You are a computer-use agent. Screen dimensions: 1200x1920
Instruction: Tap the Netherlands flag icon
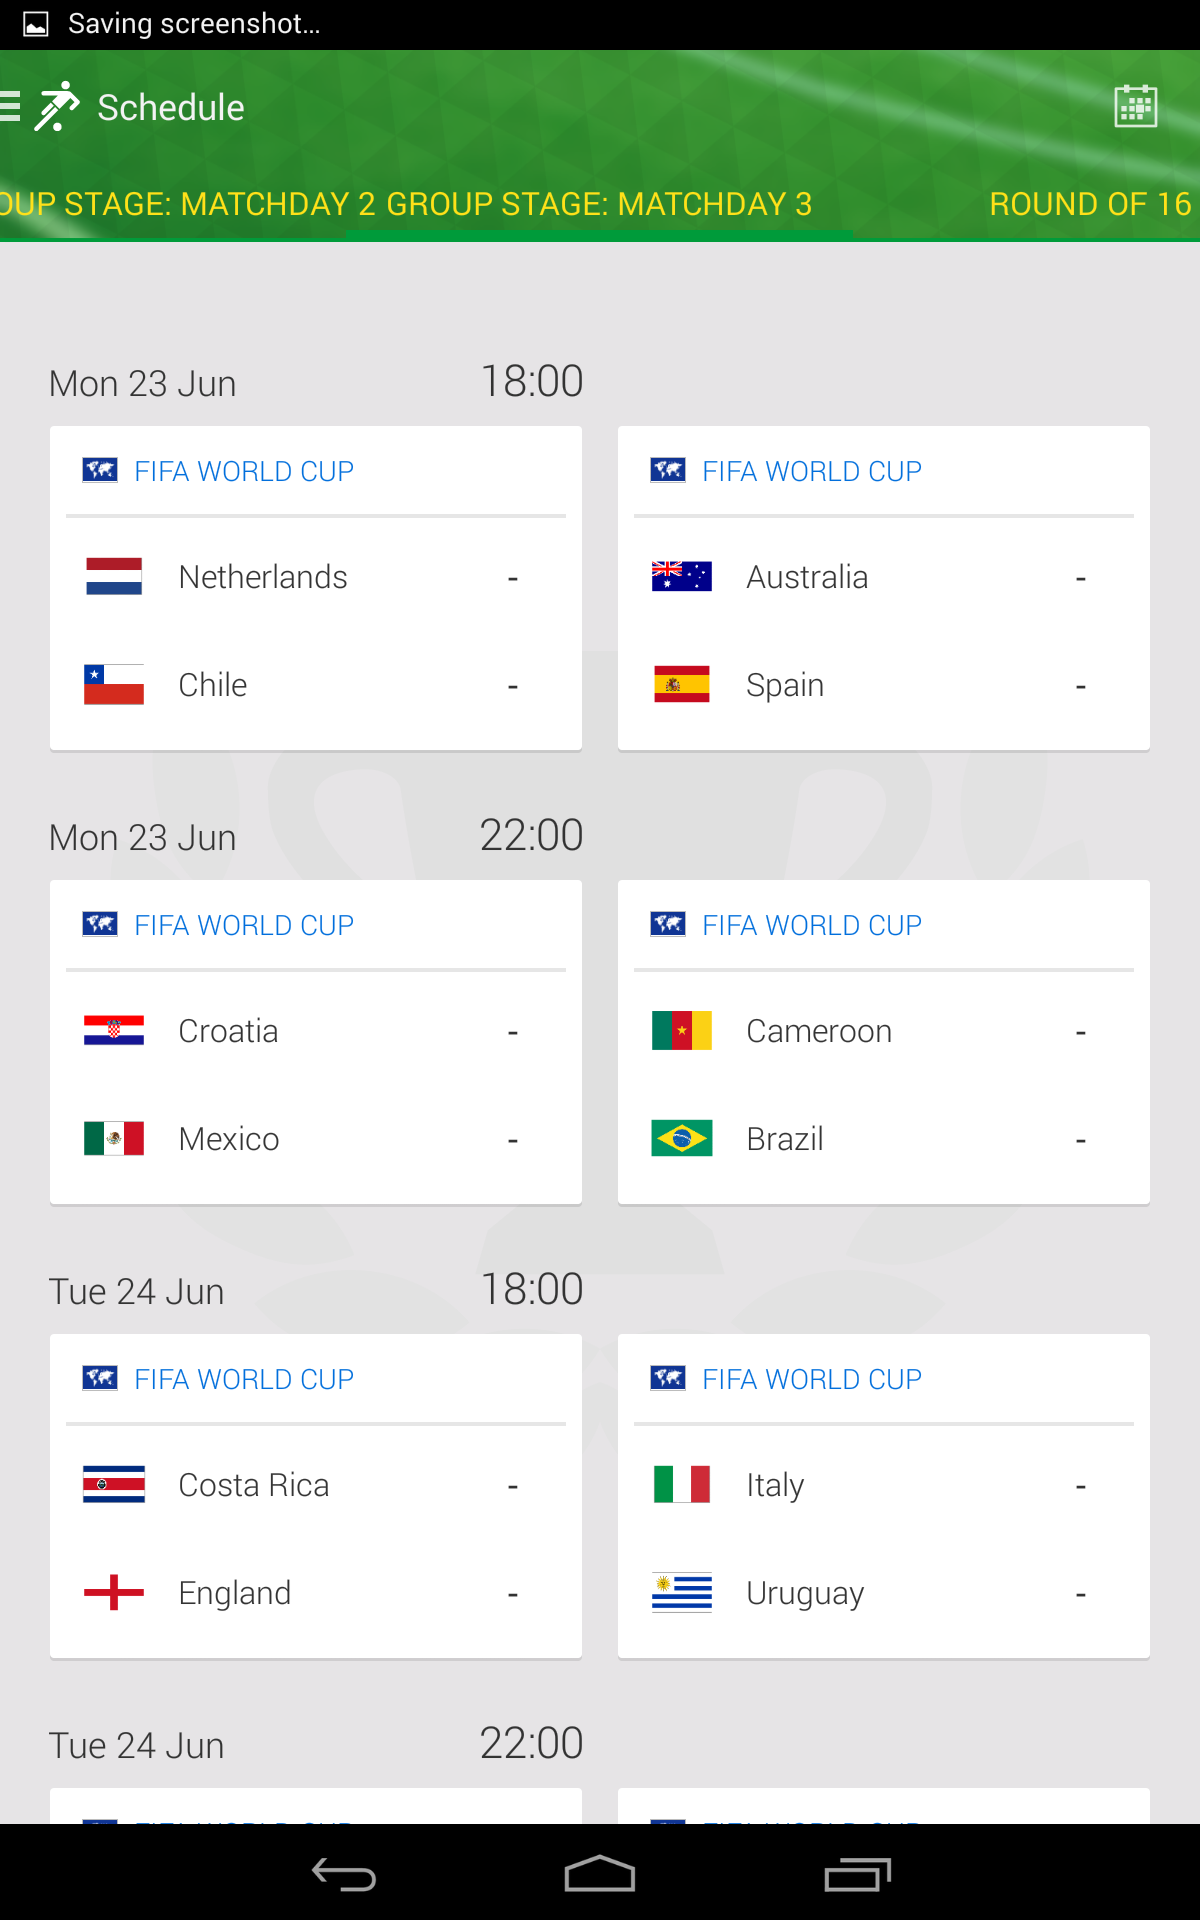click(x=114, y=577)
